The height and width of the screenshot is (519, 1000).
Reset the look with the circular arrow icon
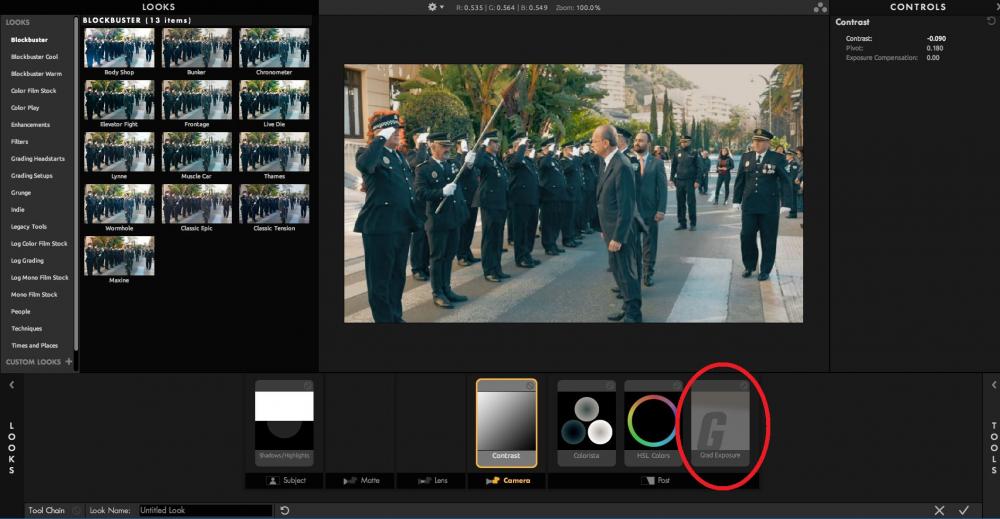(285, 510)
